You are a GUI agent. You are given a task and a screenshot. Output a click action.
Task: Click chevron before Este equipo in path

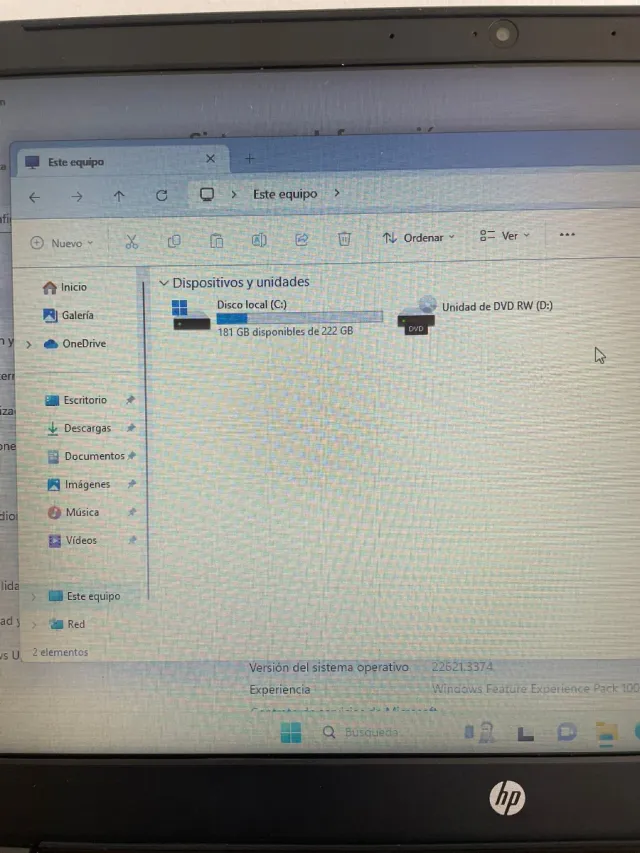click(x=234, y=194)
